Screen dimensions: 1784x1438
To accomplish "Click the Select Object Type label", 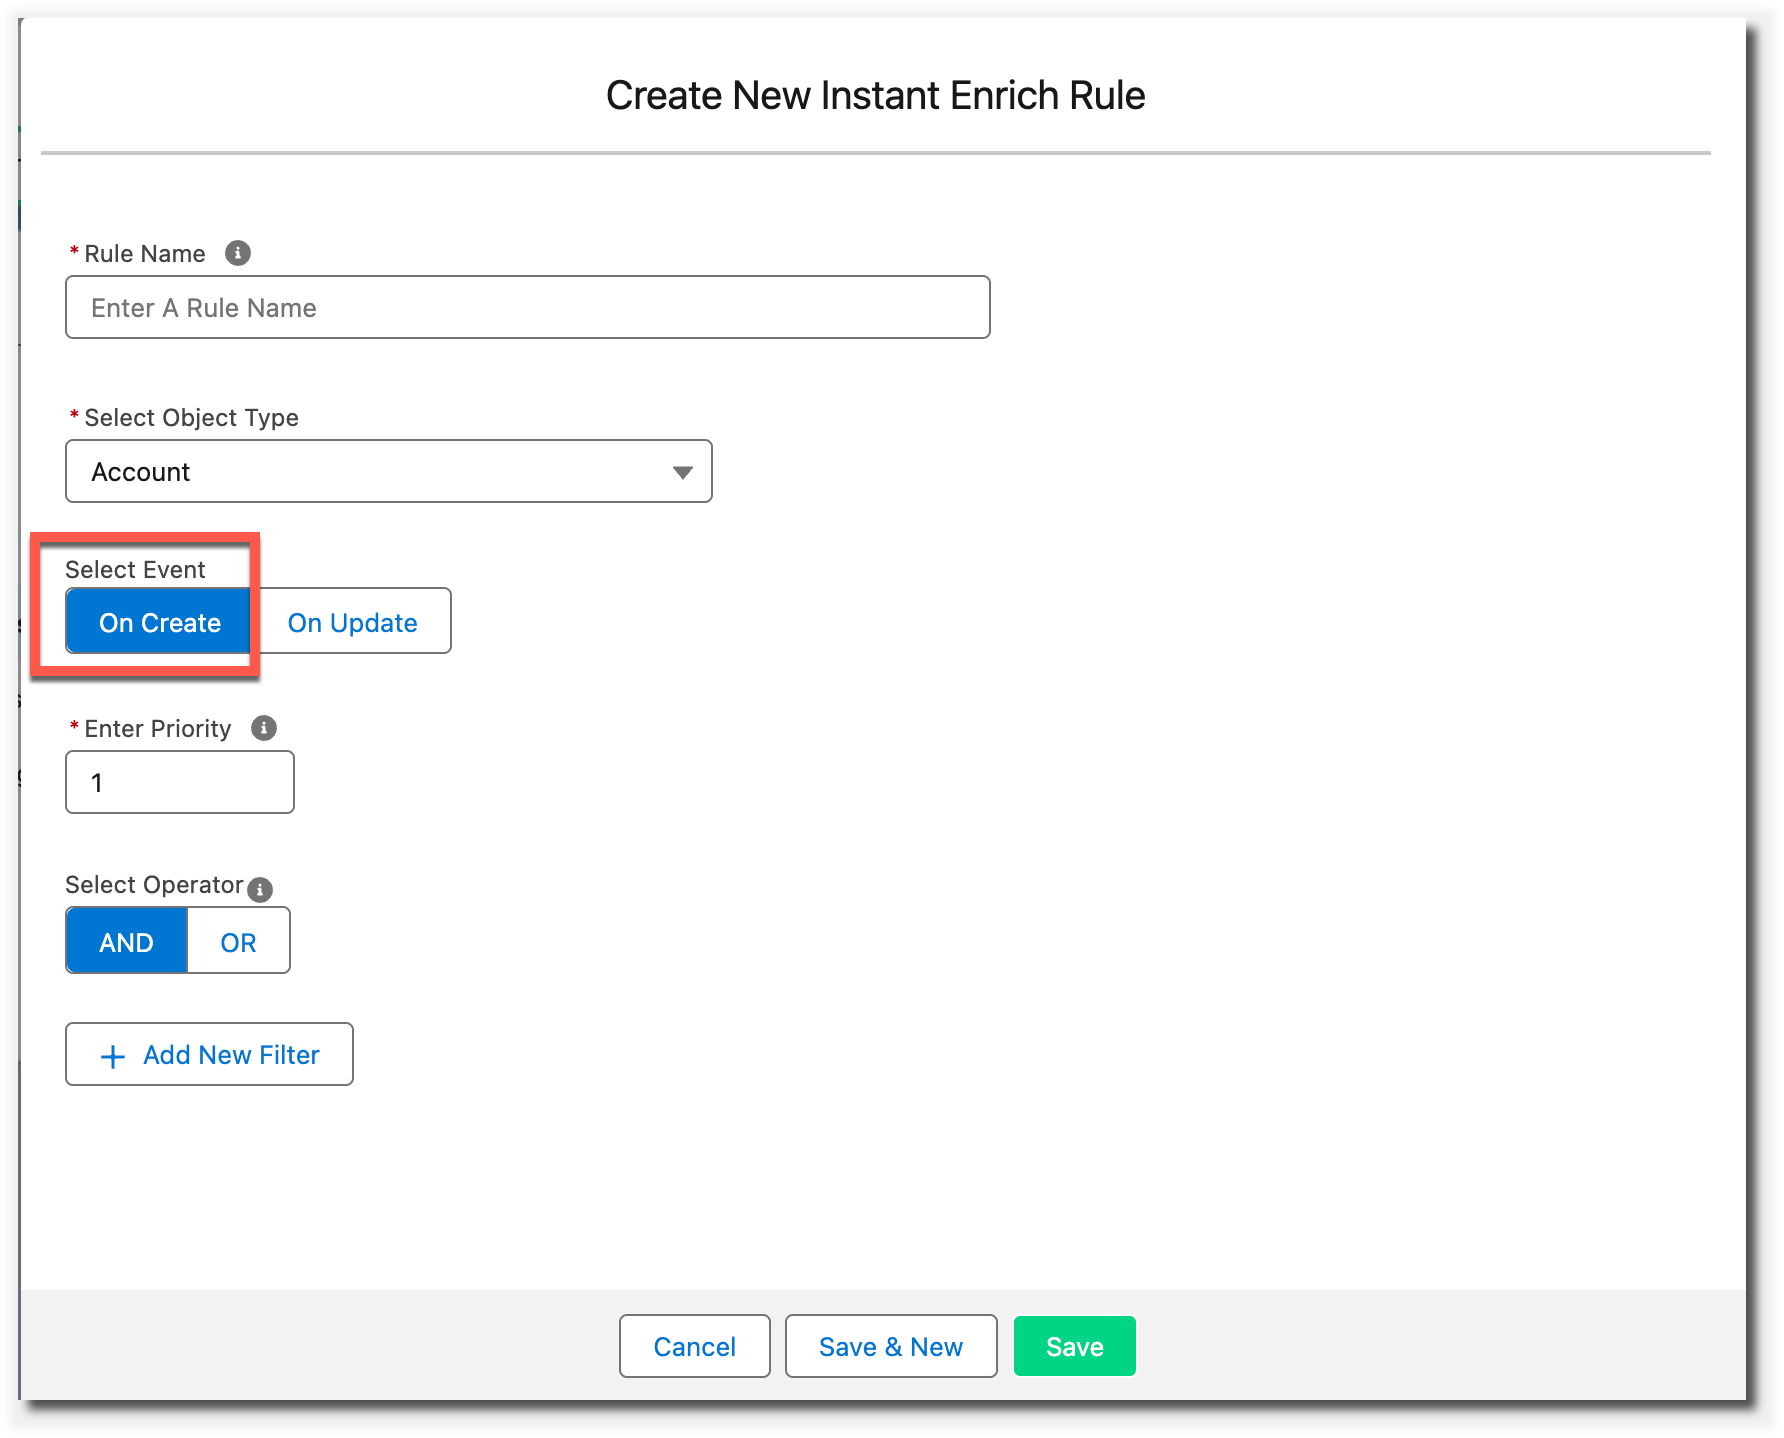I will coord(191,418).
